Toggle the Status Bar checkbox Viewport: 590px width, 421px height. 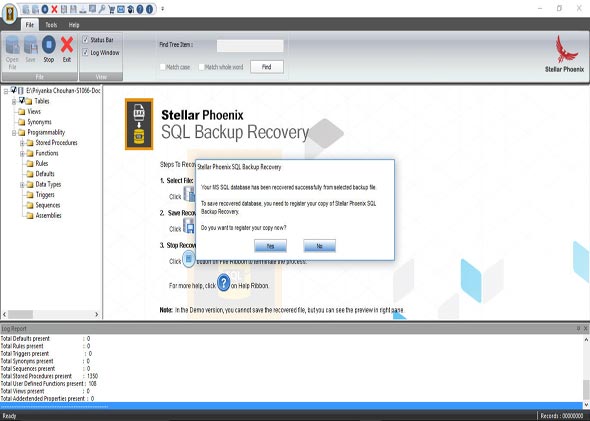85,40
